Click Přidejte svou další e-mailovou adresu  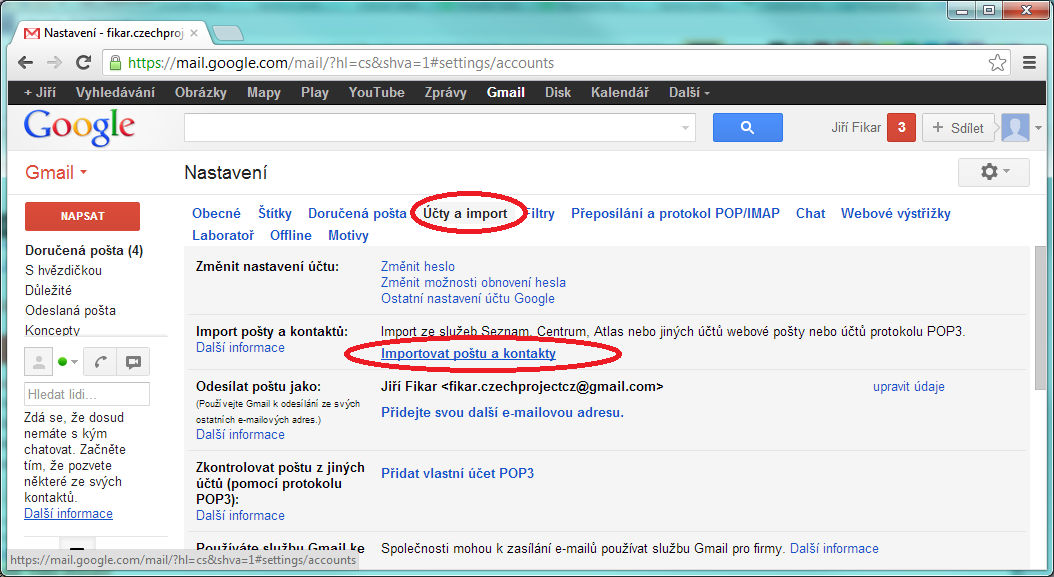point(503,412)
